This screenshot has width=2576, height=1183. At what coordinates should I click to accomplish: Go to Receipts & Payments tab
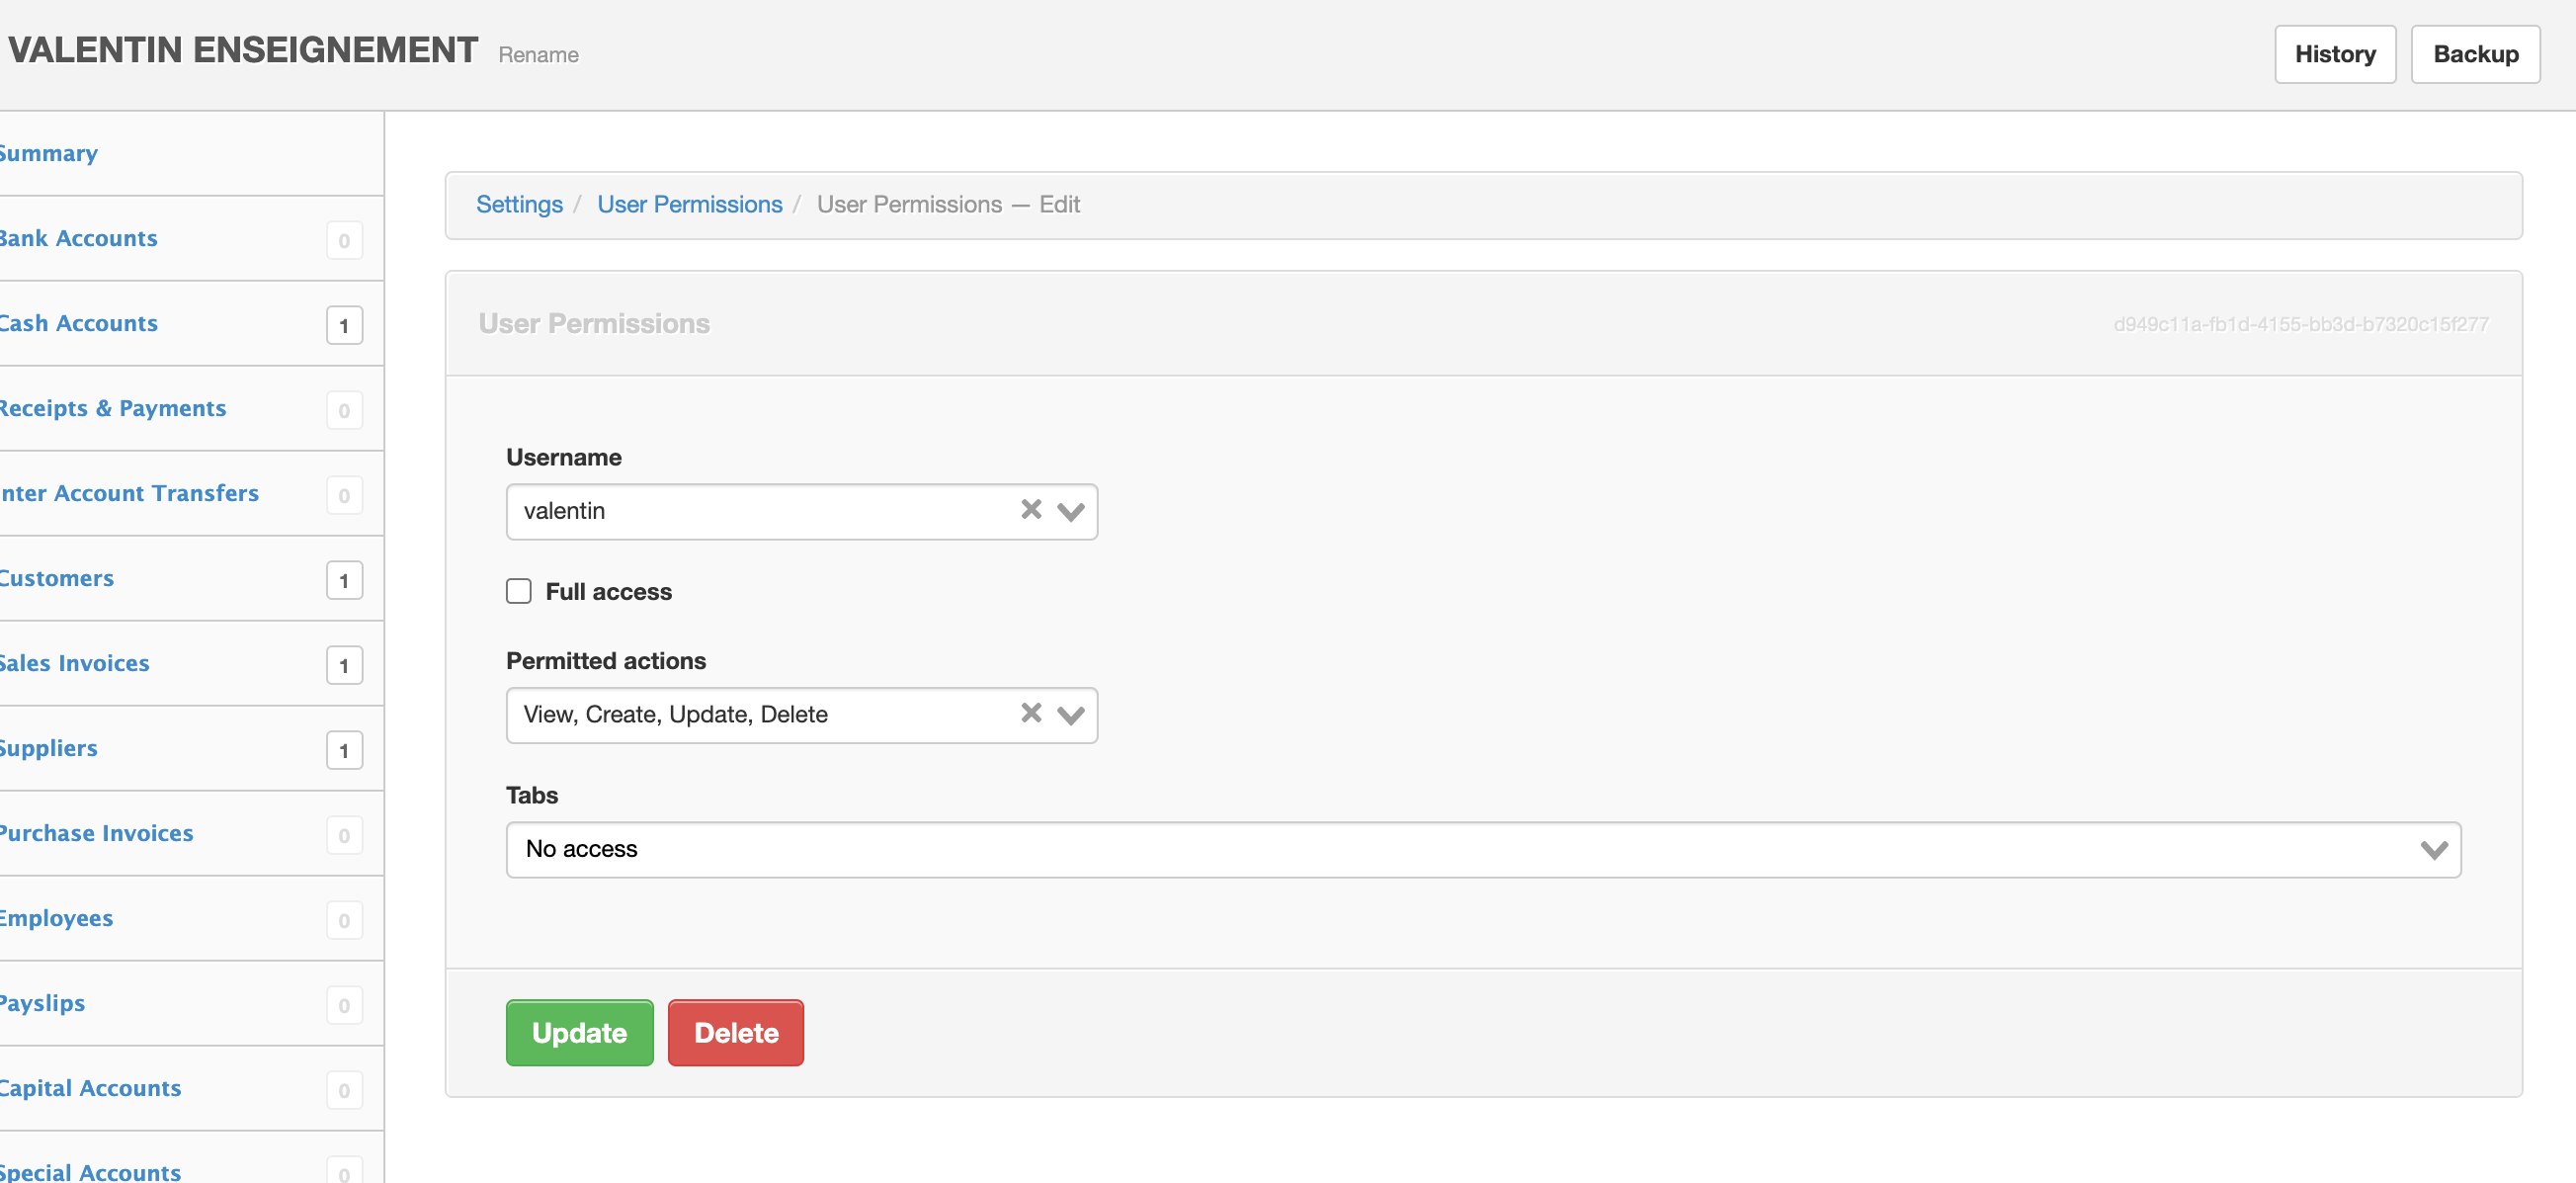[x=112, y=408]
